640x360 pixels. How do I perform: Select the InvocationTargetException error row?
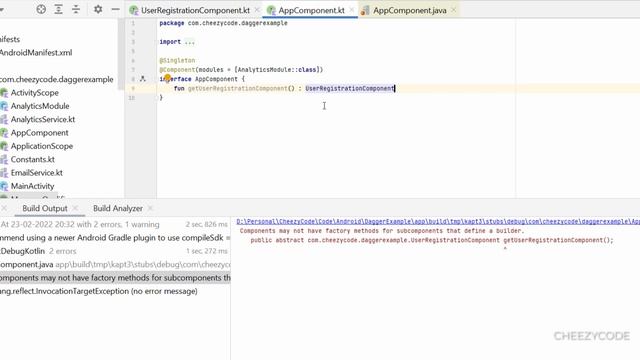tap(115, 291)
